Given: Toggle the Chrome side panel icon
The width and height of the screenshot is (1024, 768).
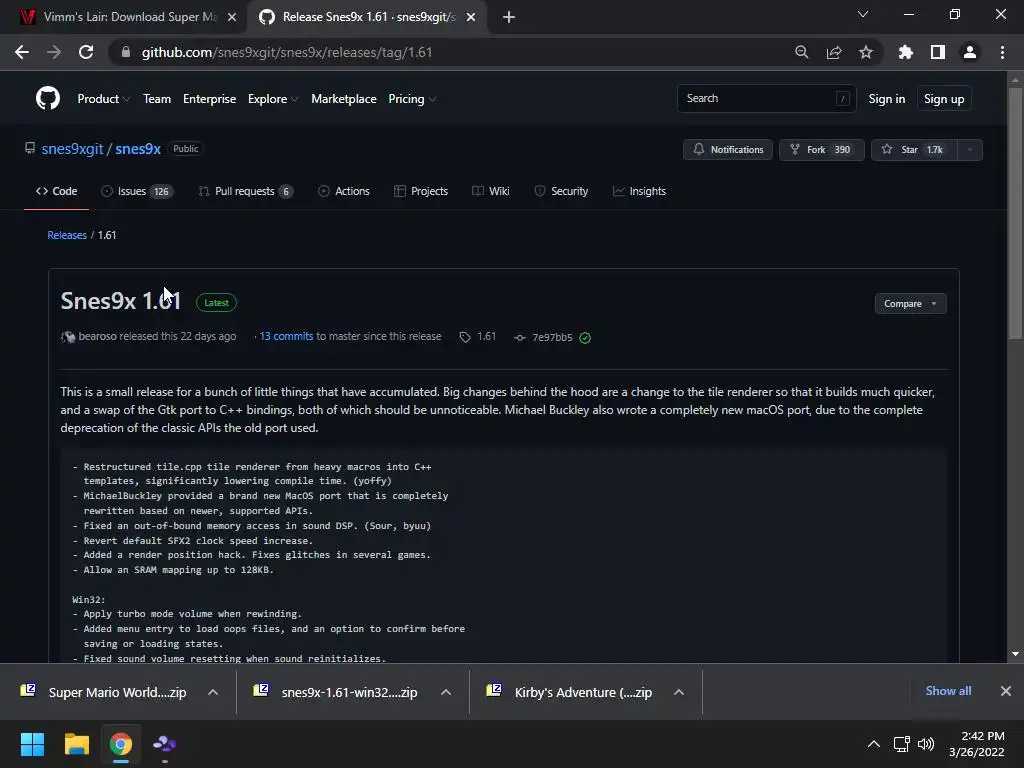Looking at the screenshot, I should point(938,52).
